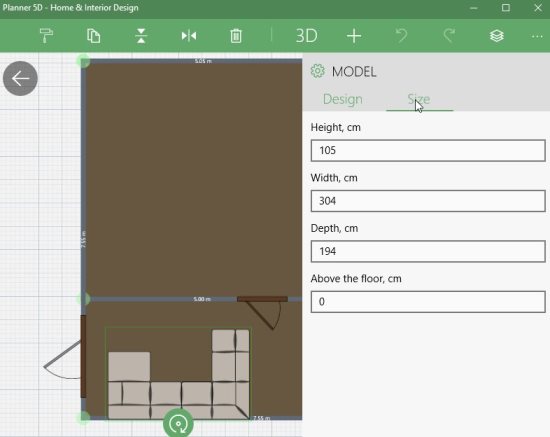This screenshot has height=437, width=550.
Task: Flip the model vertically
Action: point(141,36)
